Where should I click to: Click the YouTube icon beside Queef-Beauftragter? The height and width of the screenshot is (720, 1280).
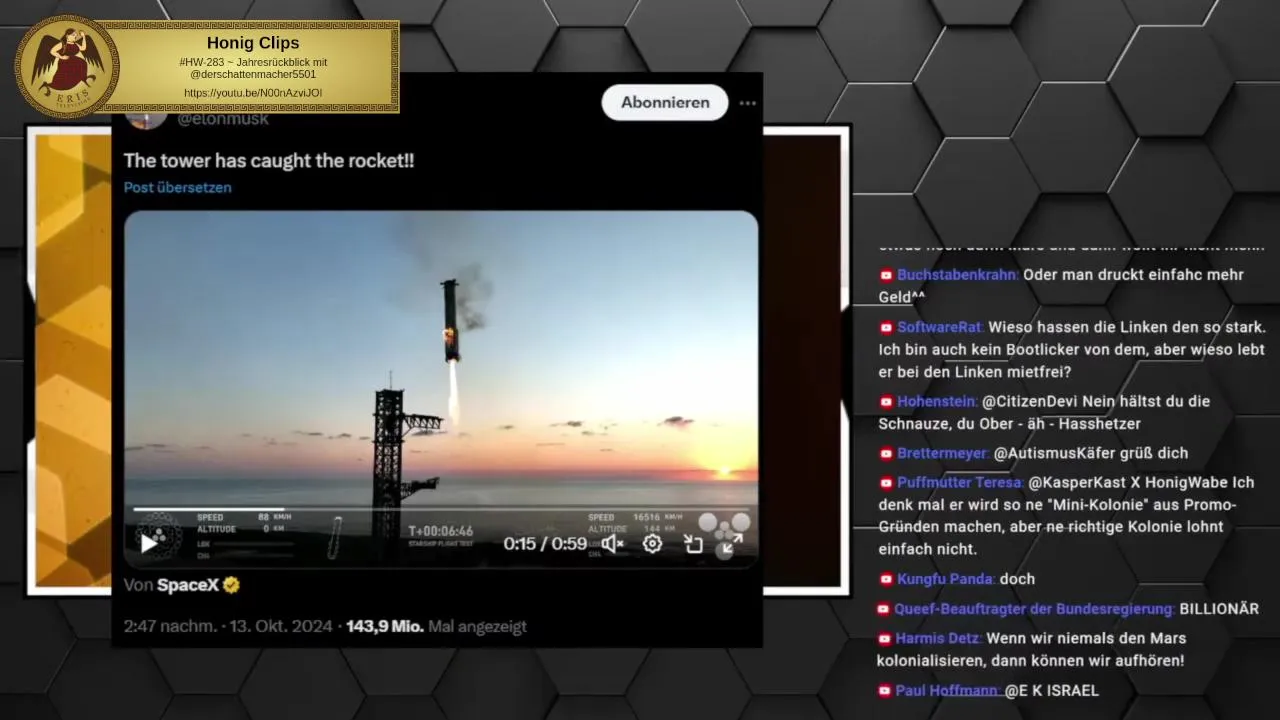point(884,609)
